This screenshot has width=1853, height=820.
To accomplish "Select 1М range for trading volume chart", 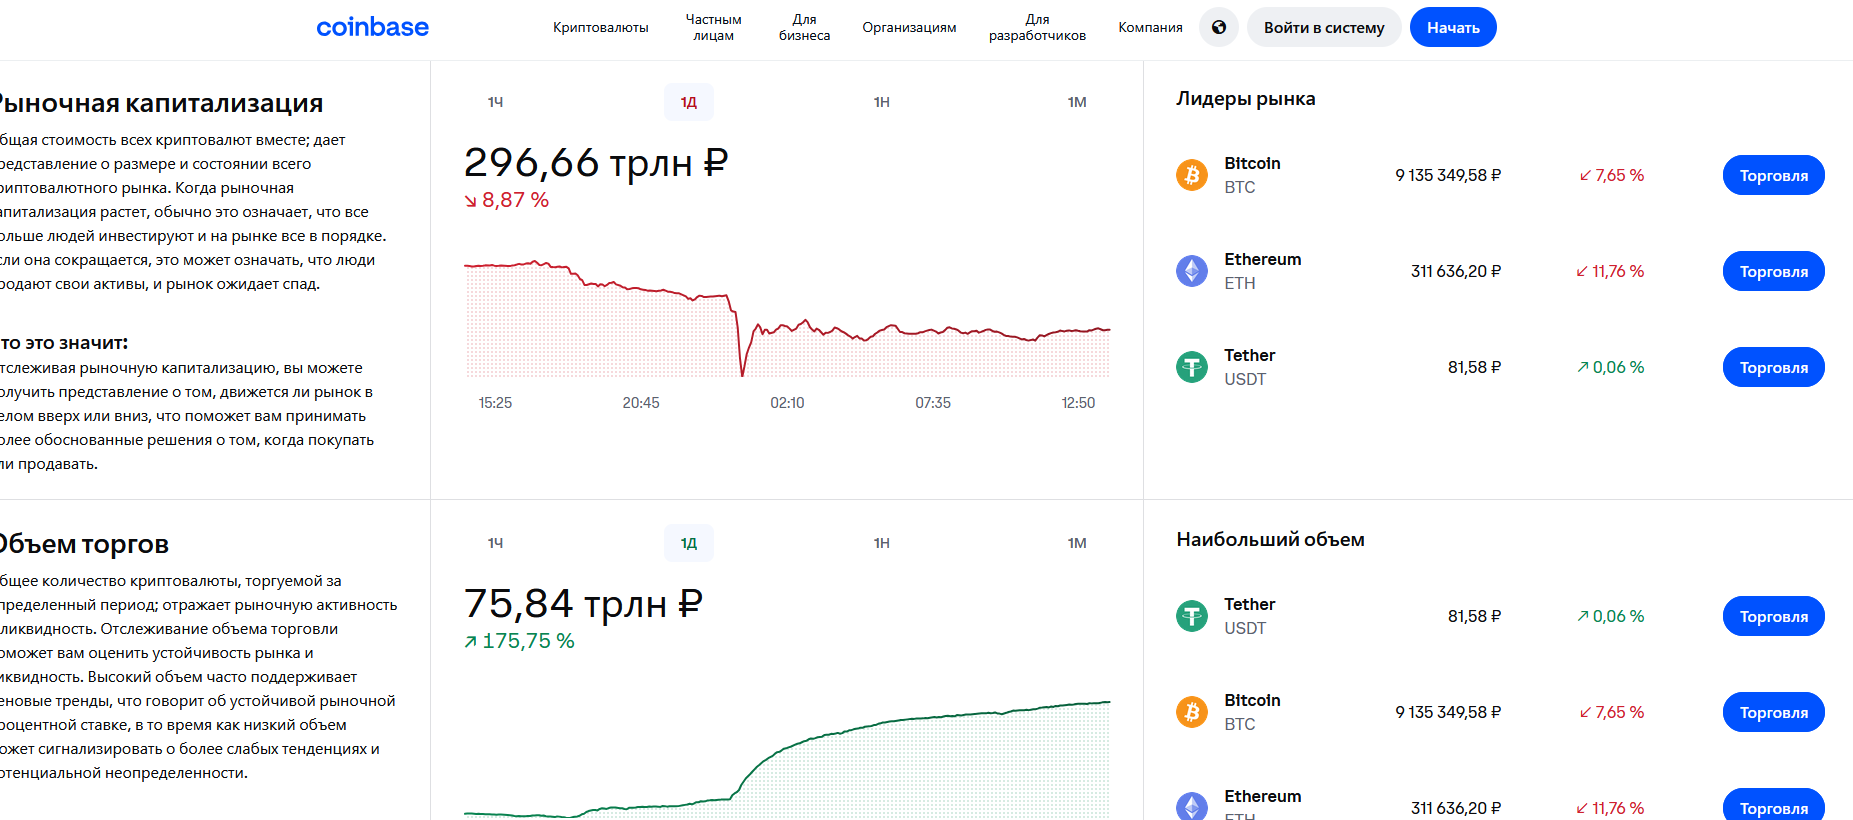I will [x=1077, y=543].
